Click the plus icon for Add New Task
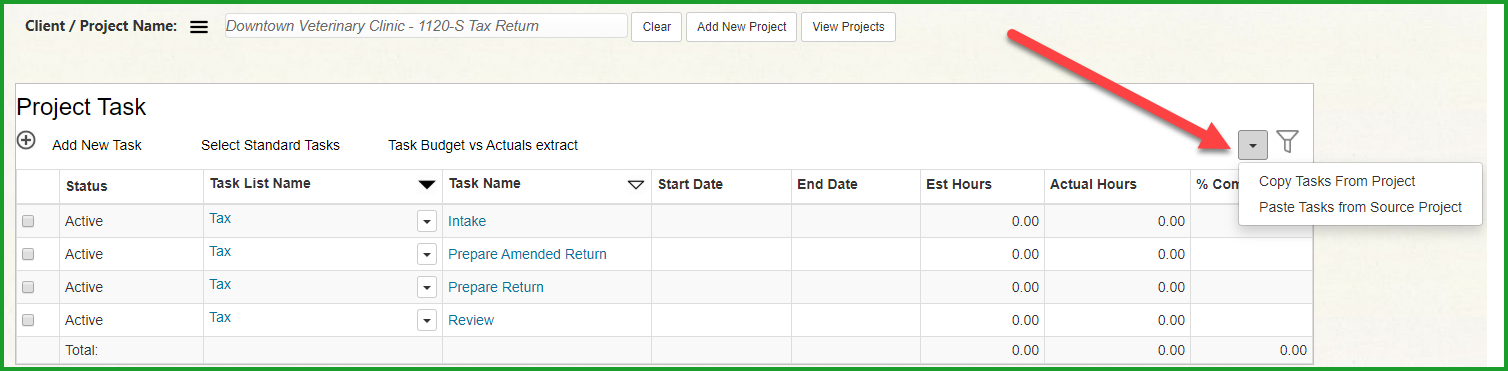Viewport: 1508px width, 371px height. [27, 141]
